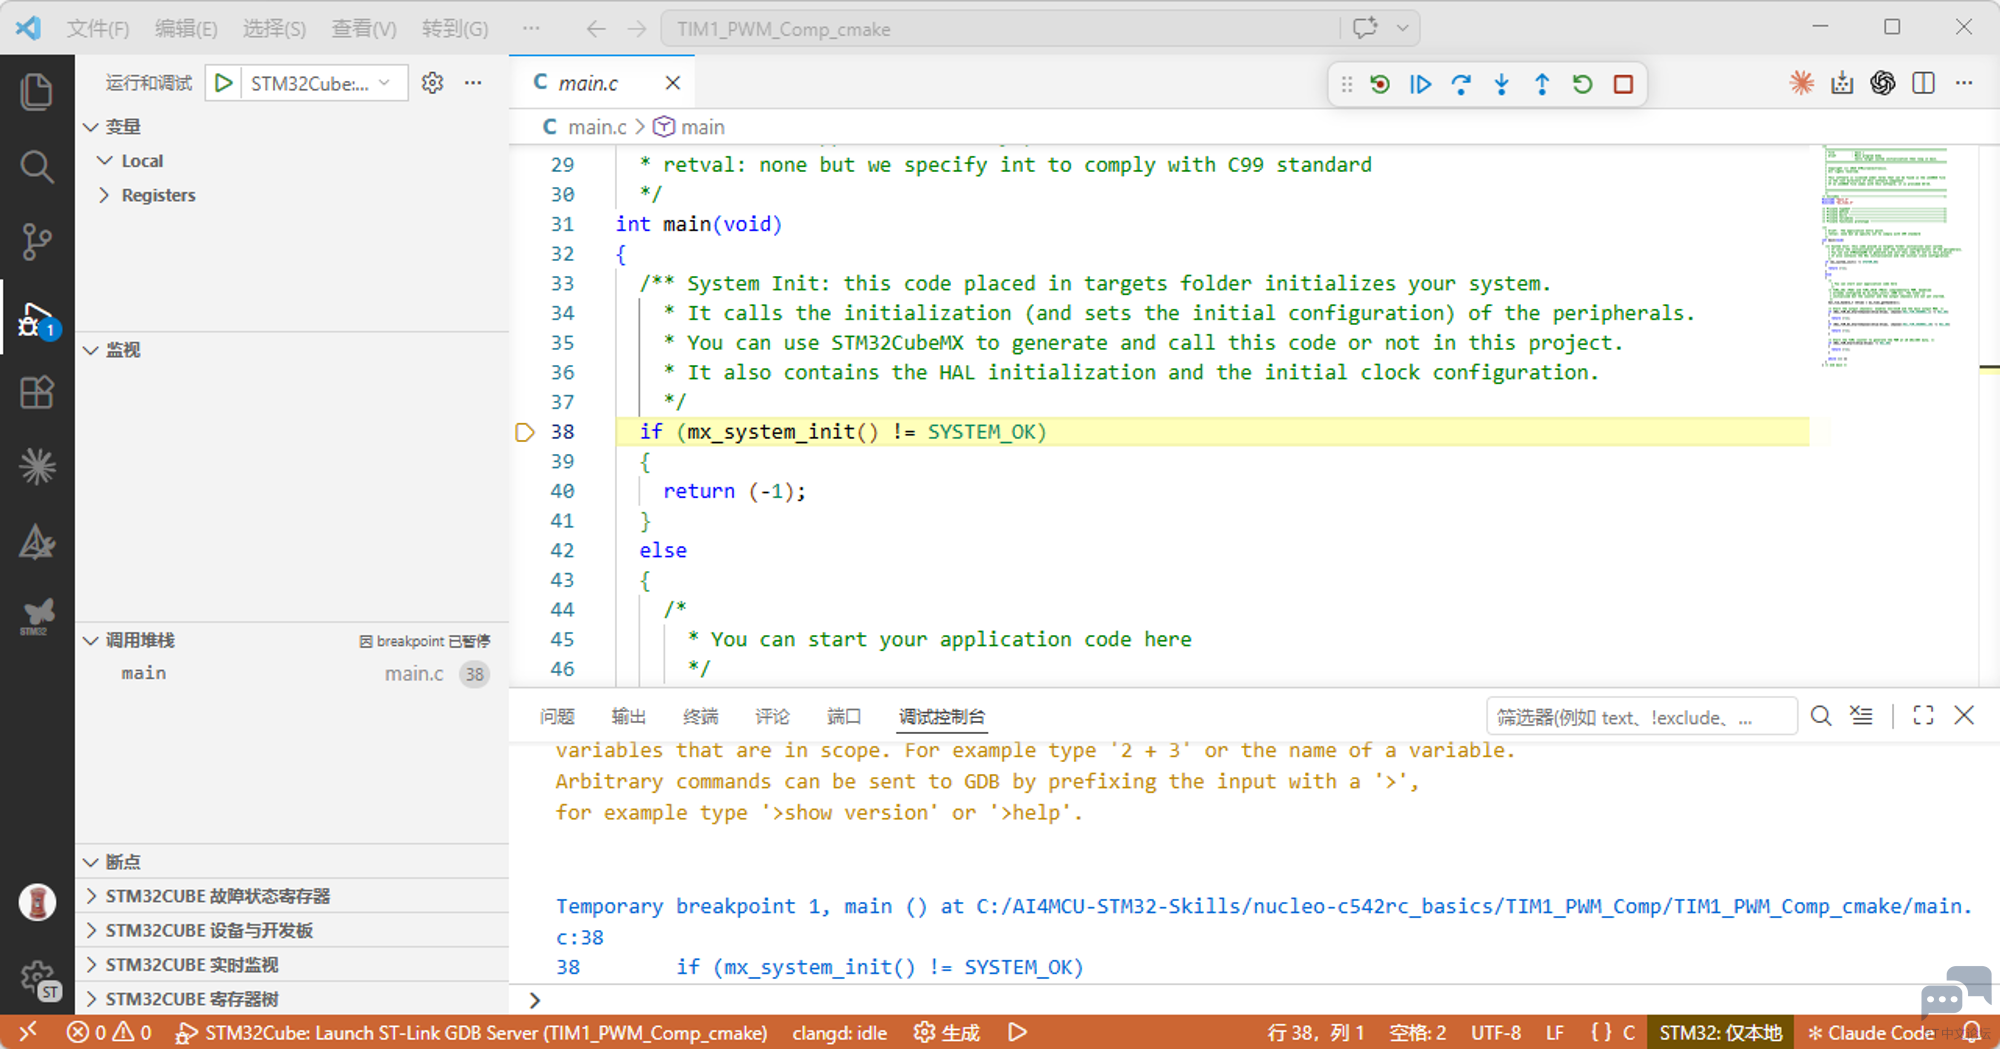Image resolution: width=2000 pixels, height=1049 pixels.
Task: Switch to the 问题 panel tab
Action: pos(557,717)
